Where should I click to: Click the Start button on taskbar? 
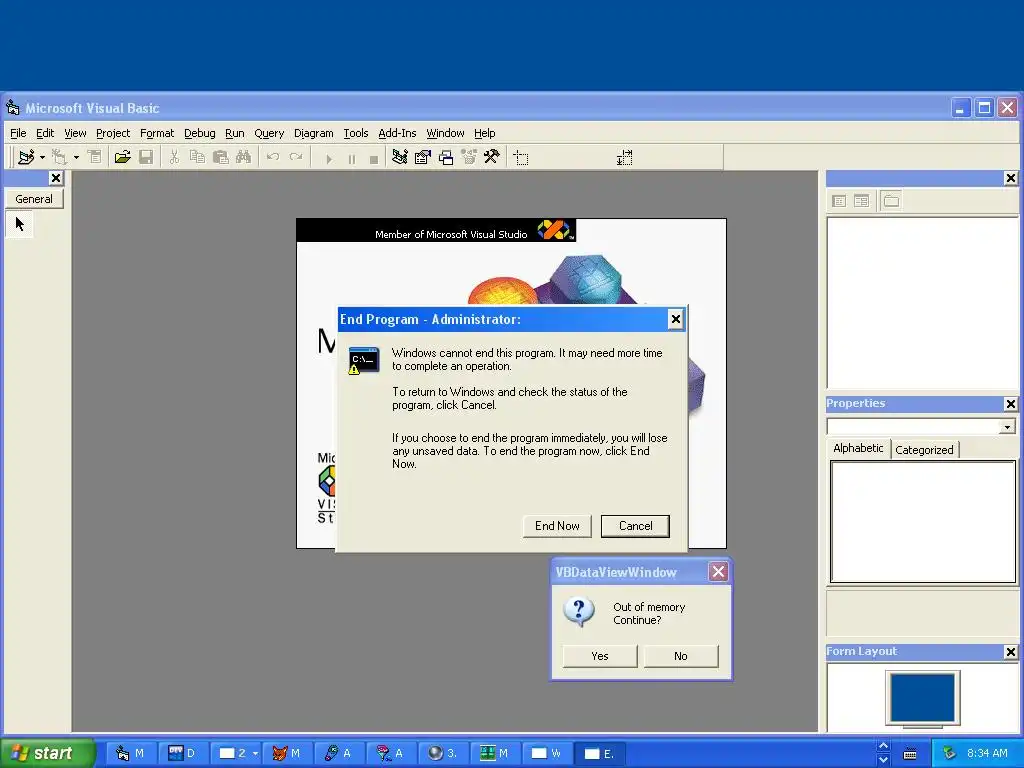[x=48, y=754]
